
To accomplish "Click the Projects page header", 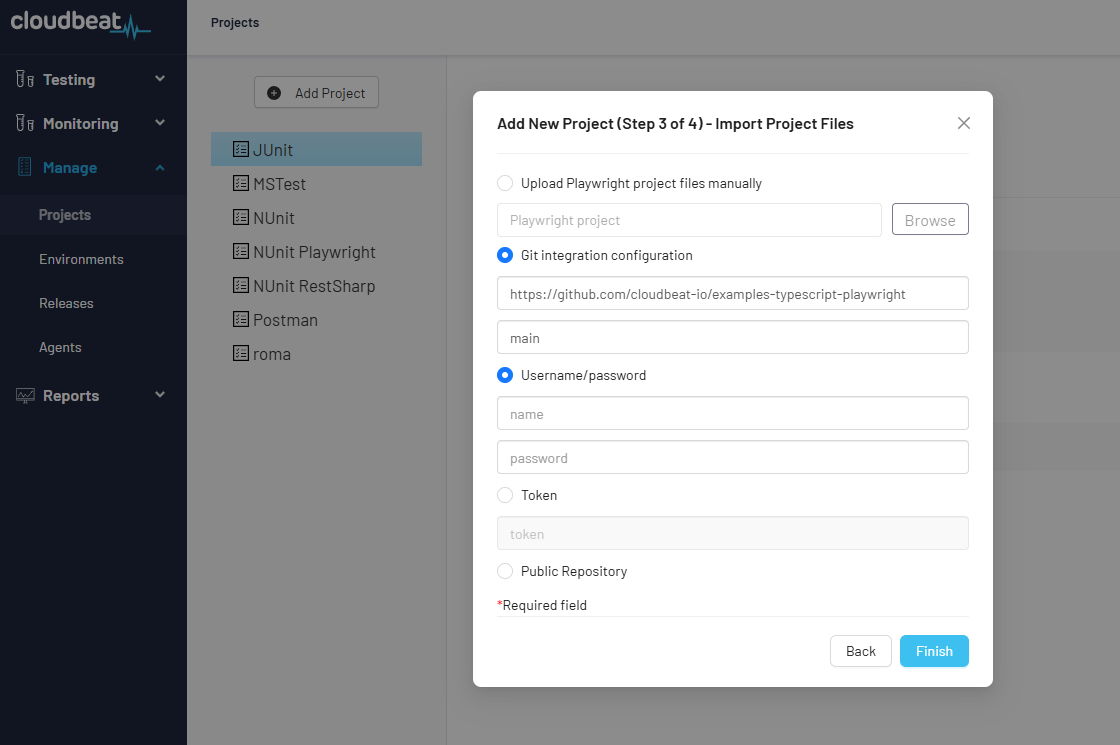I will pyautogui.click(x=235, y=23).
